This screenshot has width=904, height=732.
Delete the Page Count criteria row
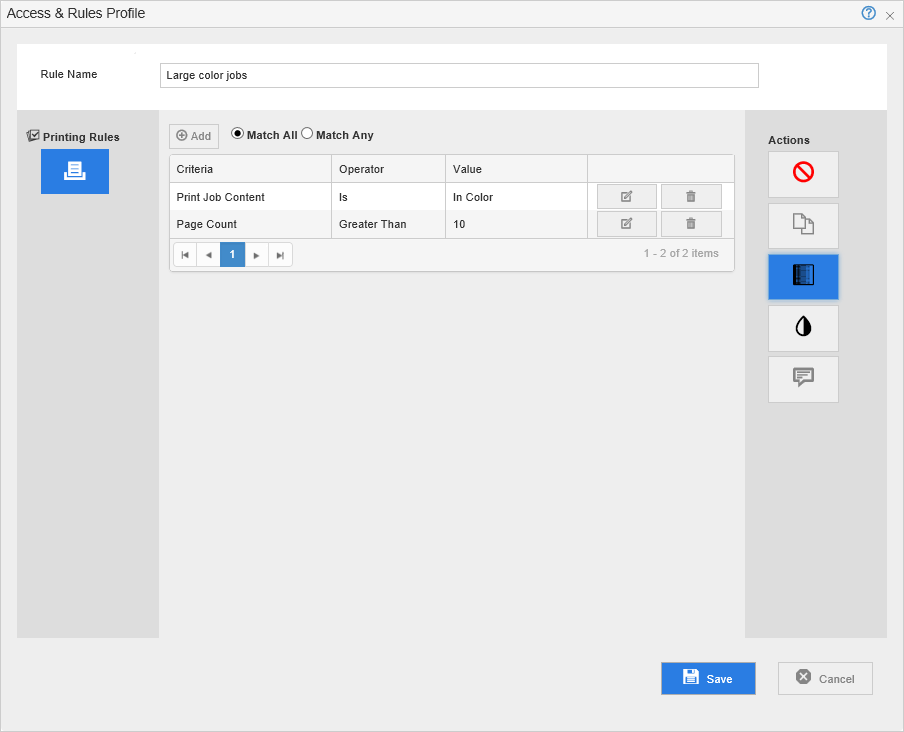click(691, 224)
